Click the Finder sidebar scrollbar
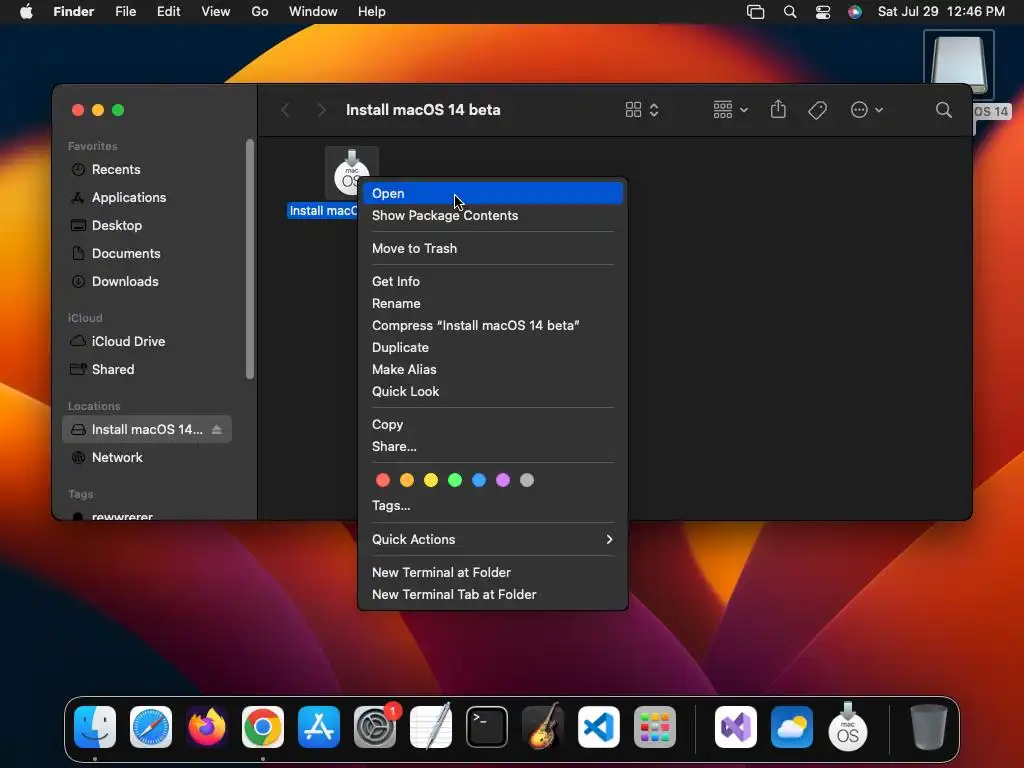This screenshot has width=1024, height=768. pos(249,259)
